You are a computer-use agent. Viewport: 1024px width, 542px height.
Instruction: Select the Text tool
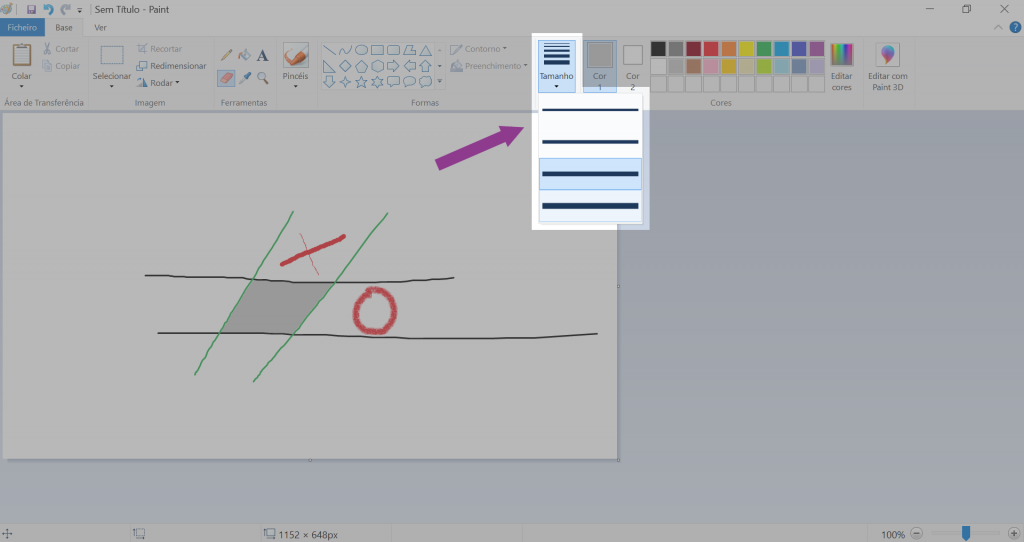[x=263, y=55]
